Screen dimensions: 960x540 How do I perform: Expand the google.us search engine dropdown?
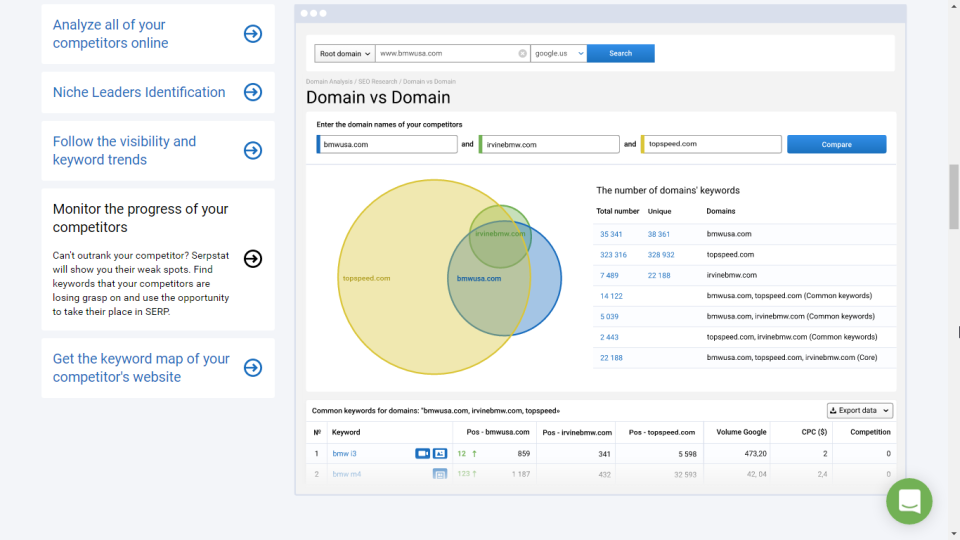click(x=558, y=54)
